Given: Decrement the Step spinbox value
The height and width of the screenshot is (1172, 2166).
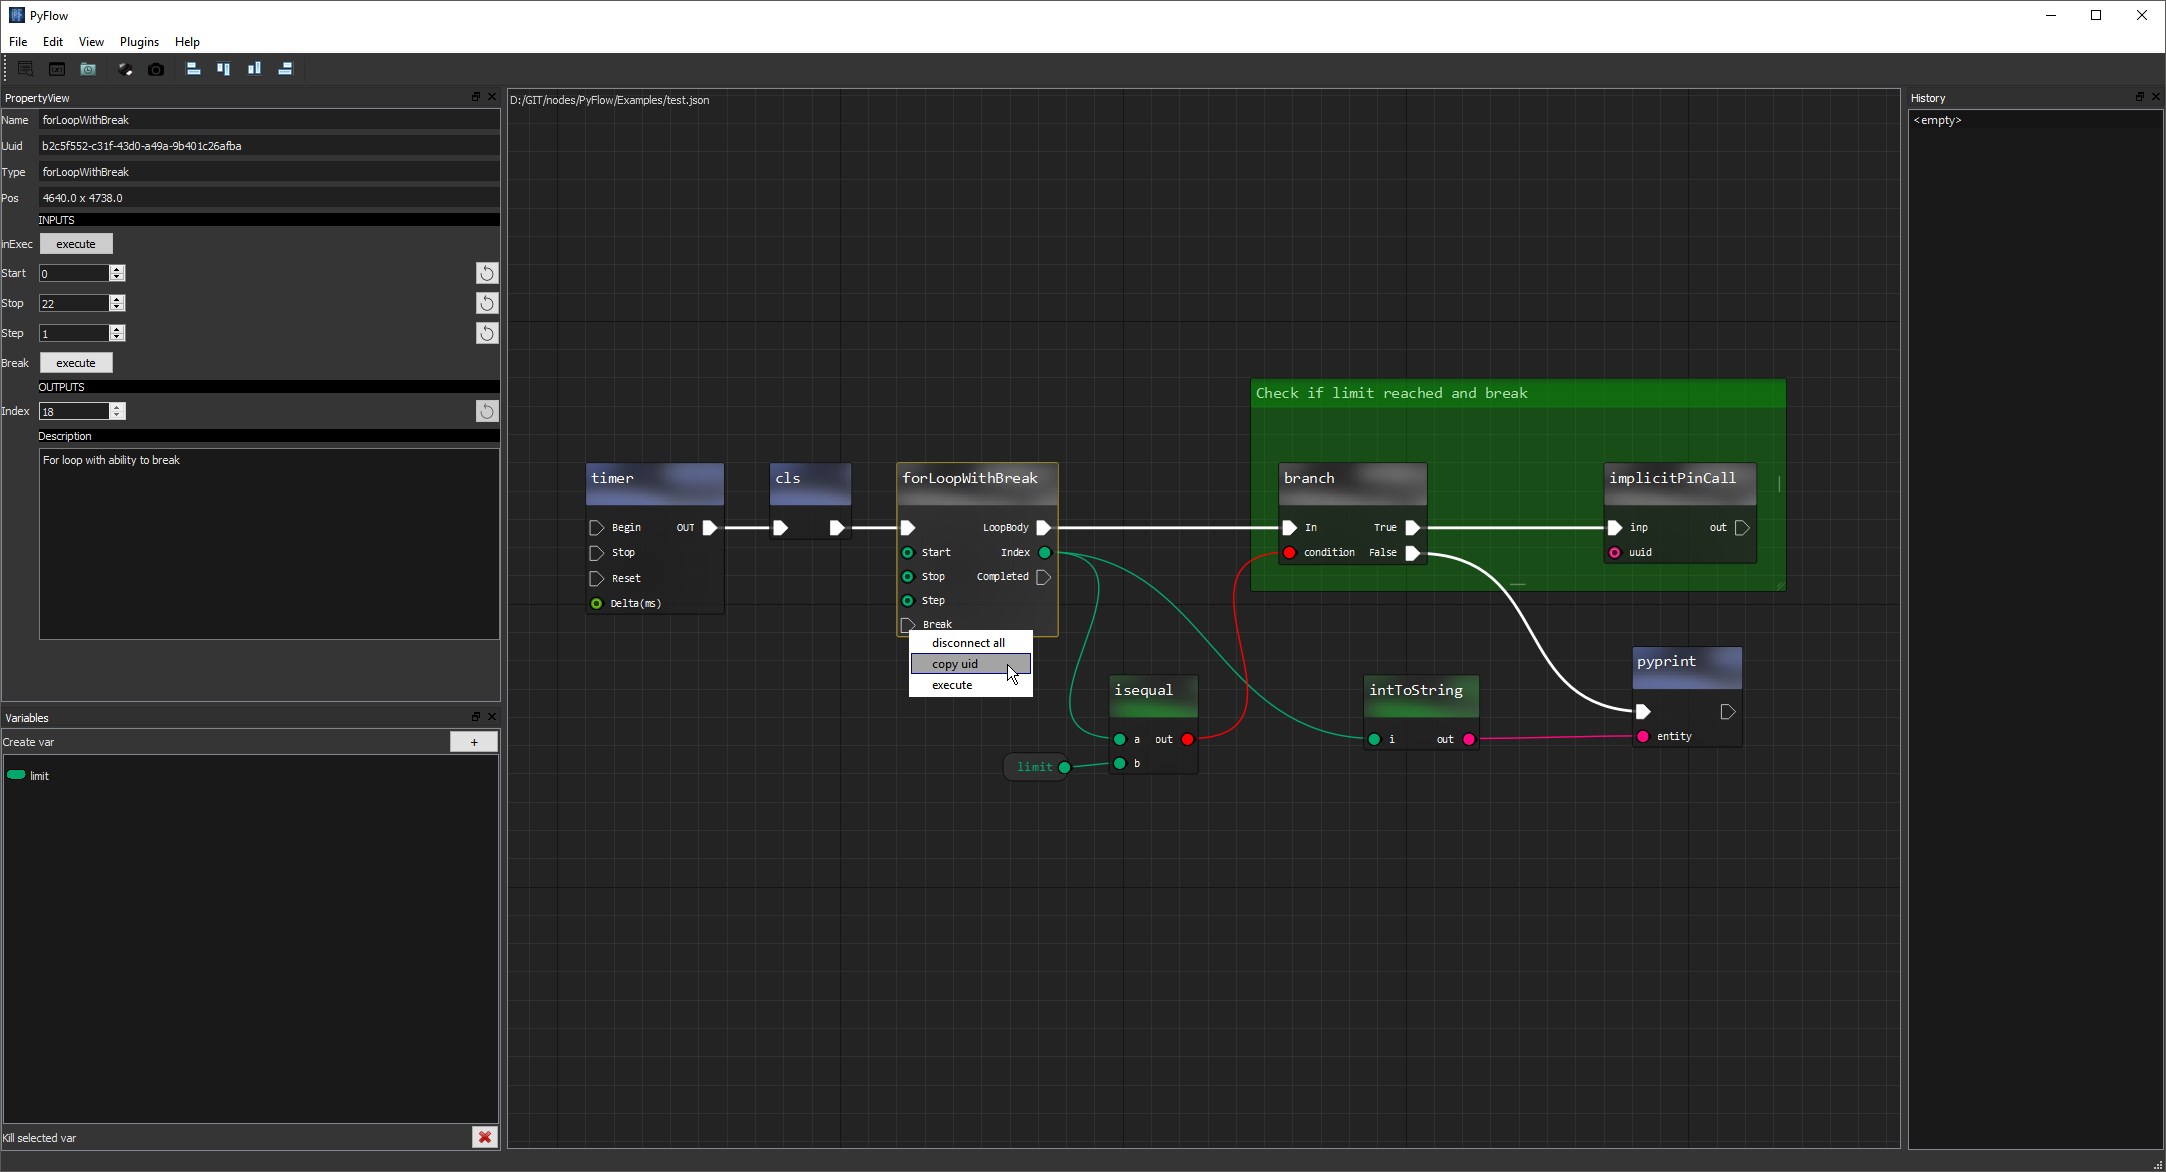Looking at the screenshot, I should [117, 337].
